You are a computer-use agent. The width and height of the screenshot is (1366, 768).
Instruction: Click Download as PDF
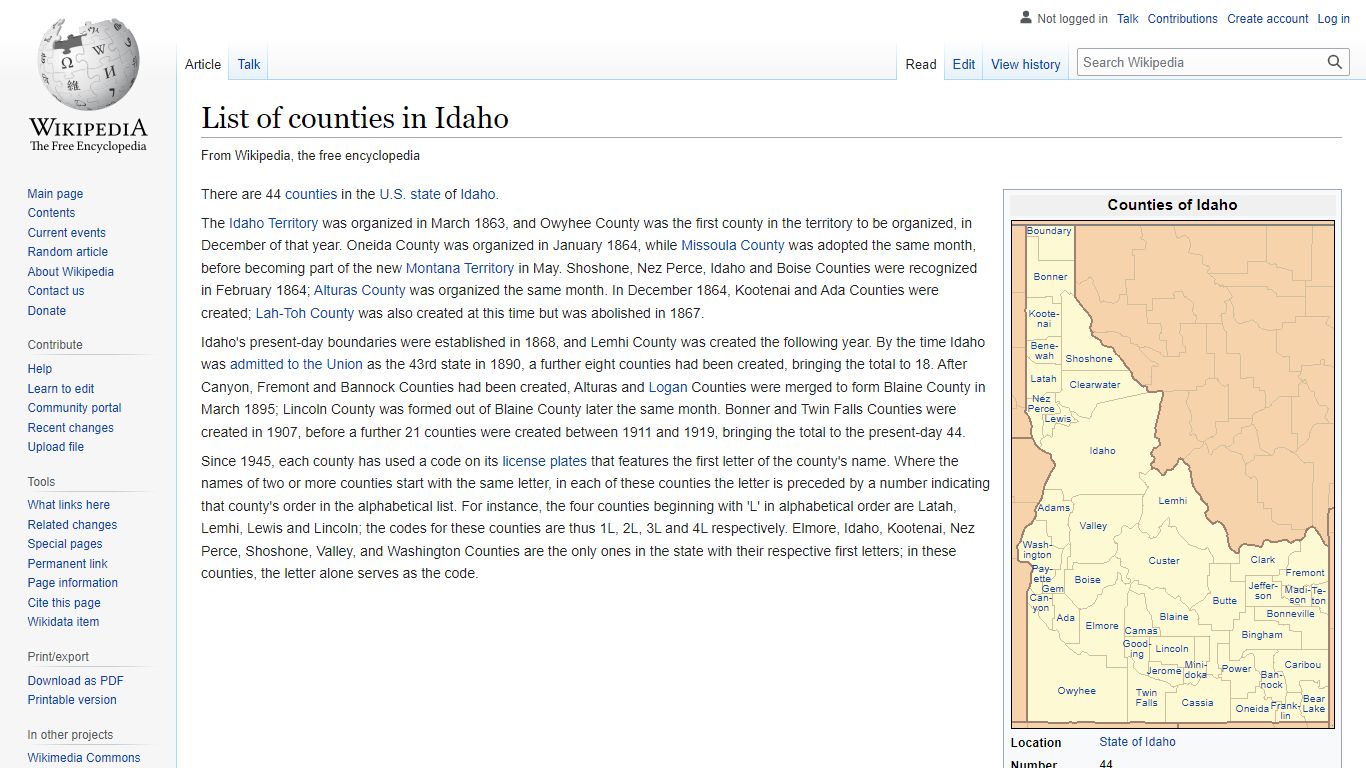(x=76, y=681)
